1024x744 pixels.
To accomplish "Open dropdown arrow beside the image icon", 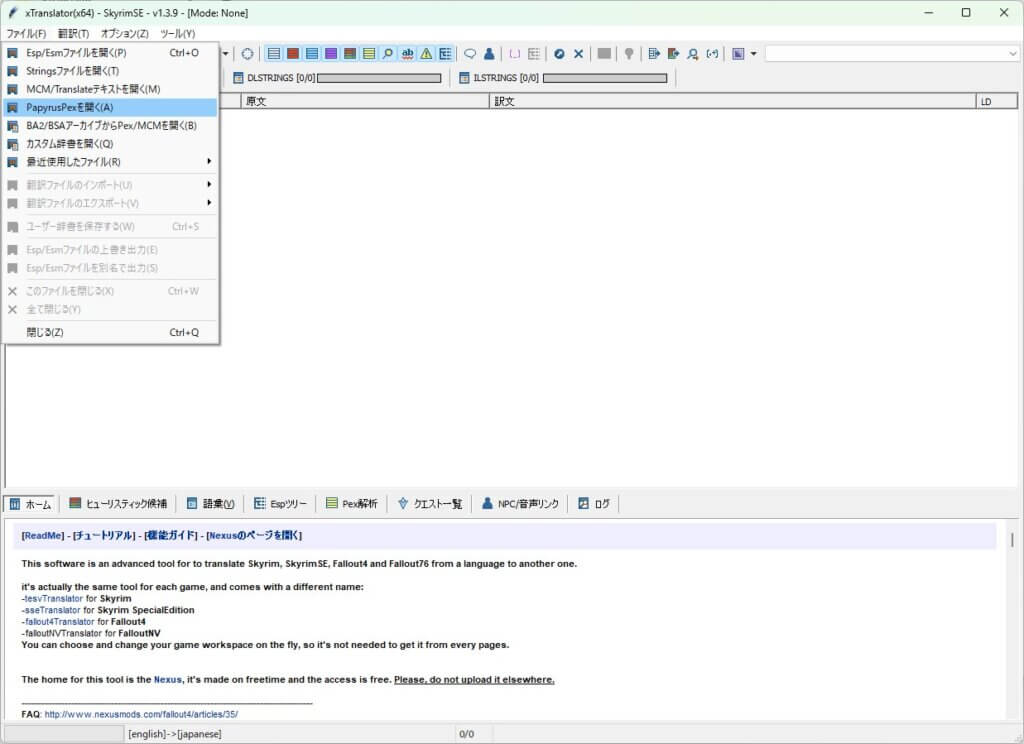I will pyautogui.click(x=753, y=54).
